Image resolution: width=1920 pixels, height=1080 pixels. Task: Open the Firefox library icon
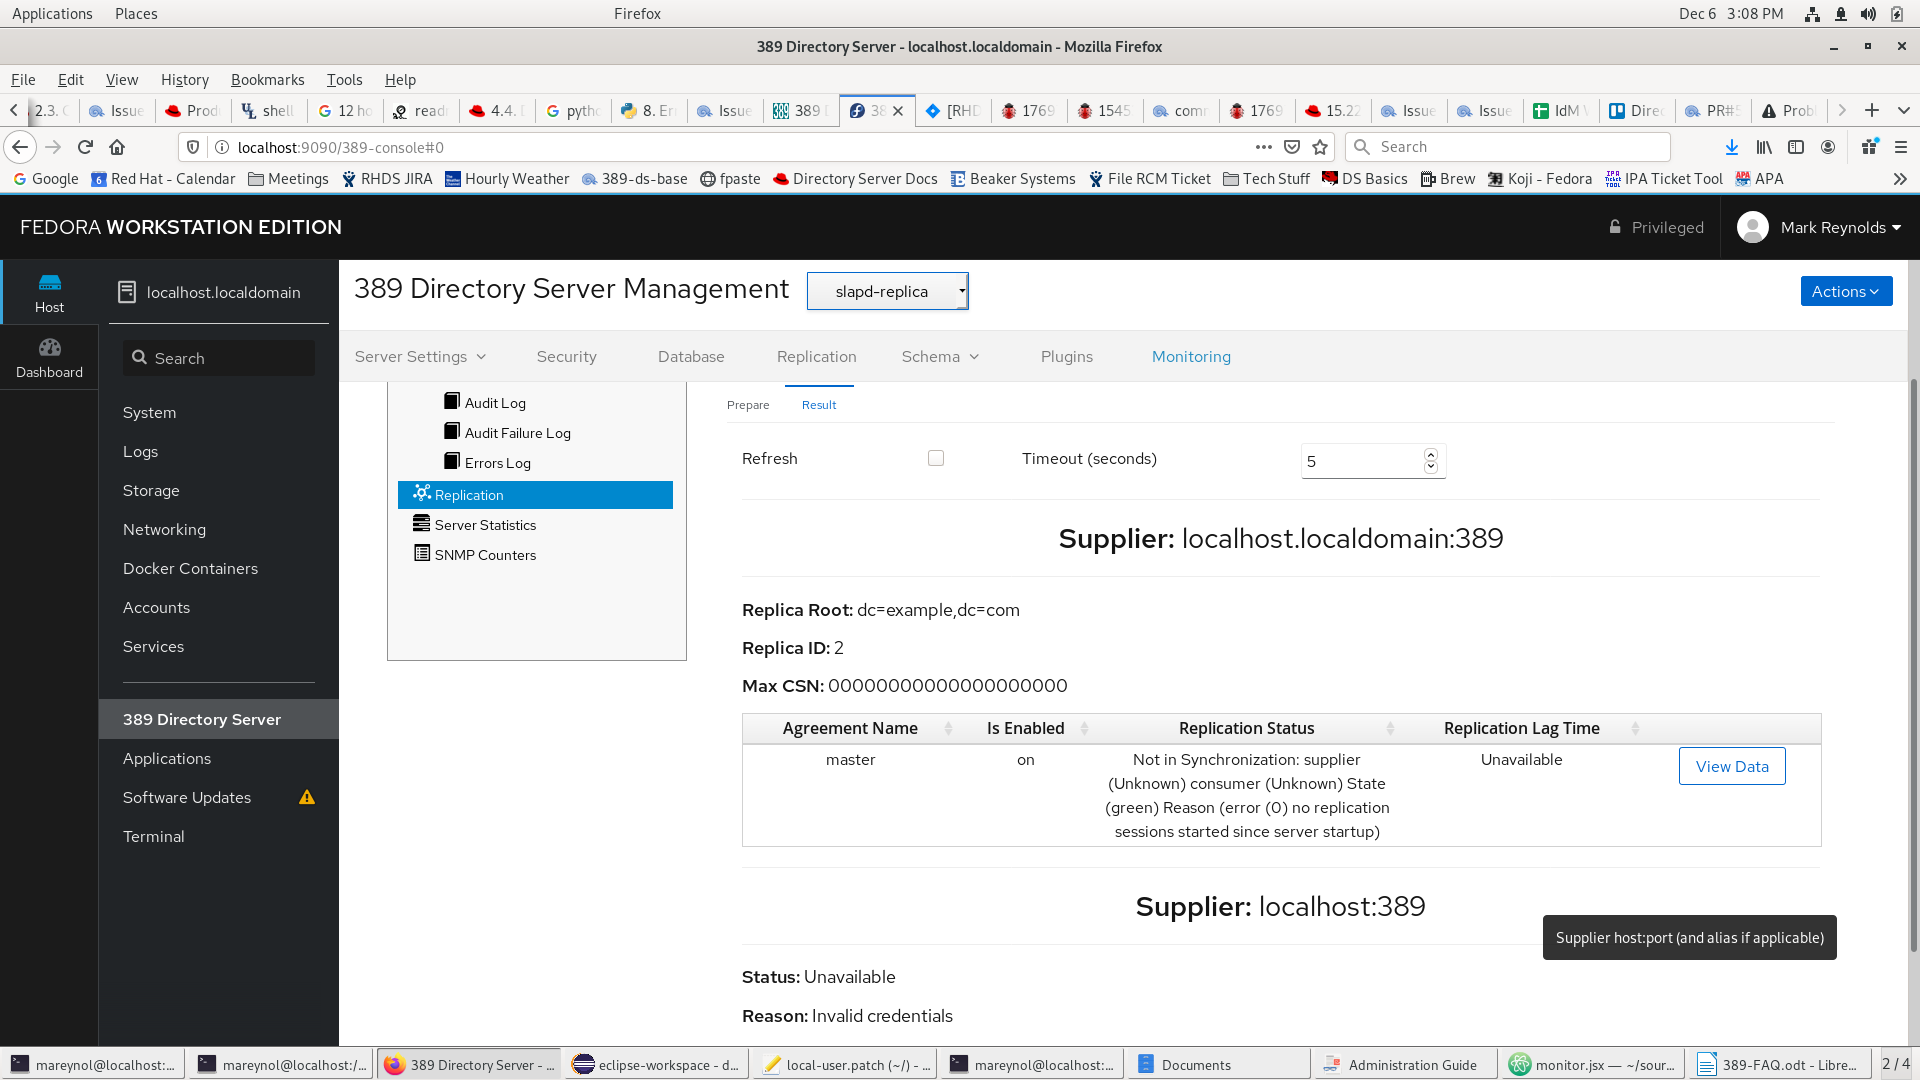tap(1764, 147)
